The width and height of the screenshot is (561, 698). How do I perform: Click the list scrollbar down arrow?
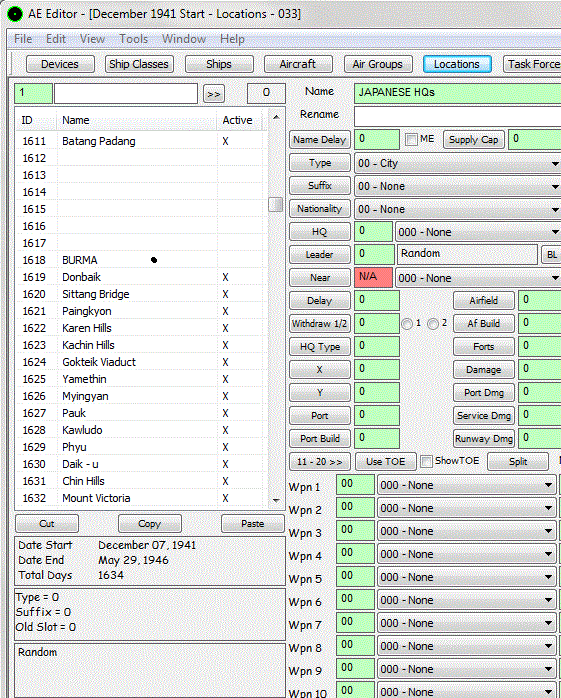[x=276, y=500]
